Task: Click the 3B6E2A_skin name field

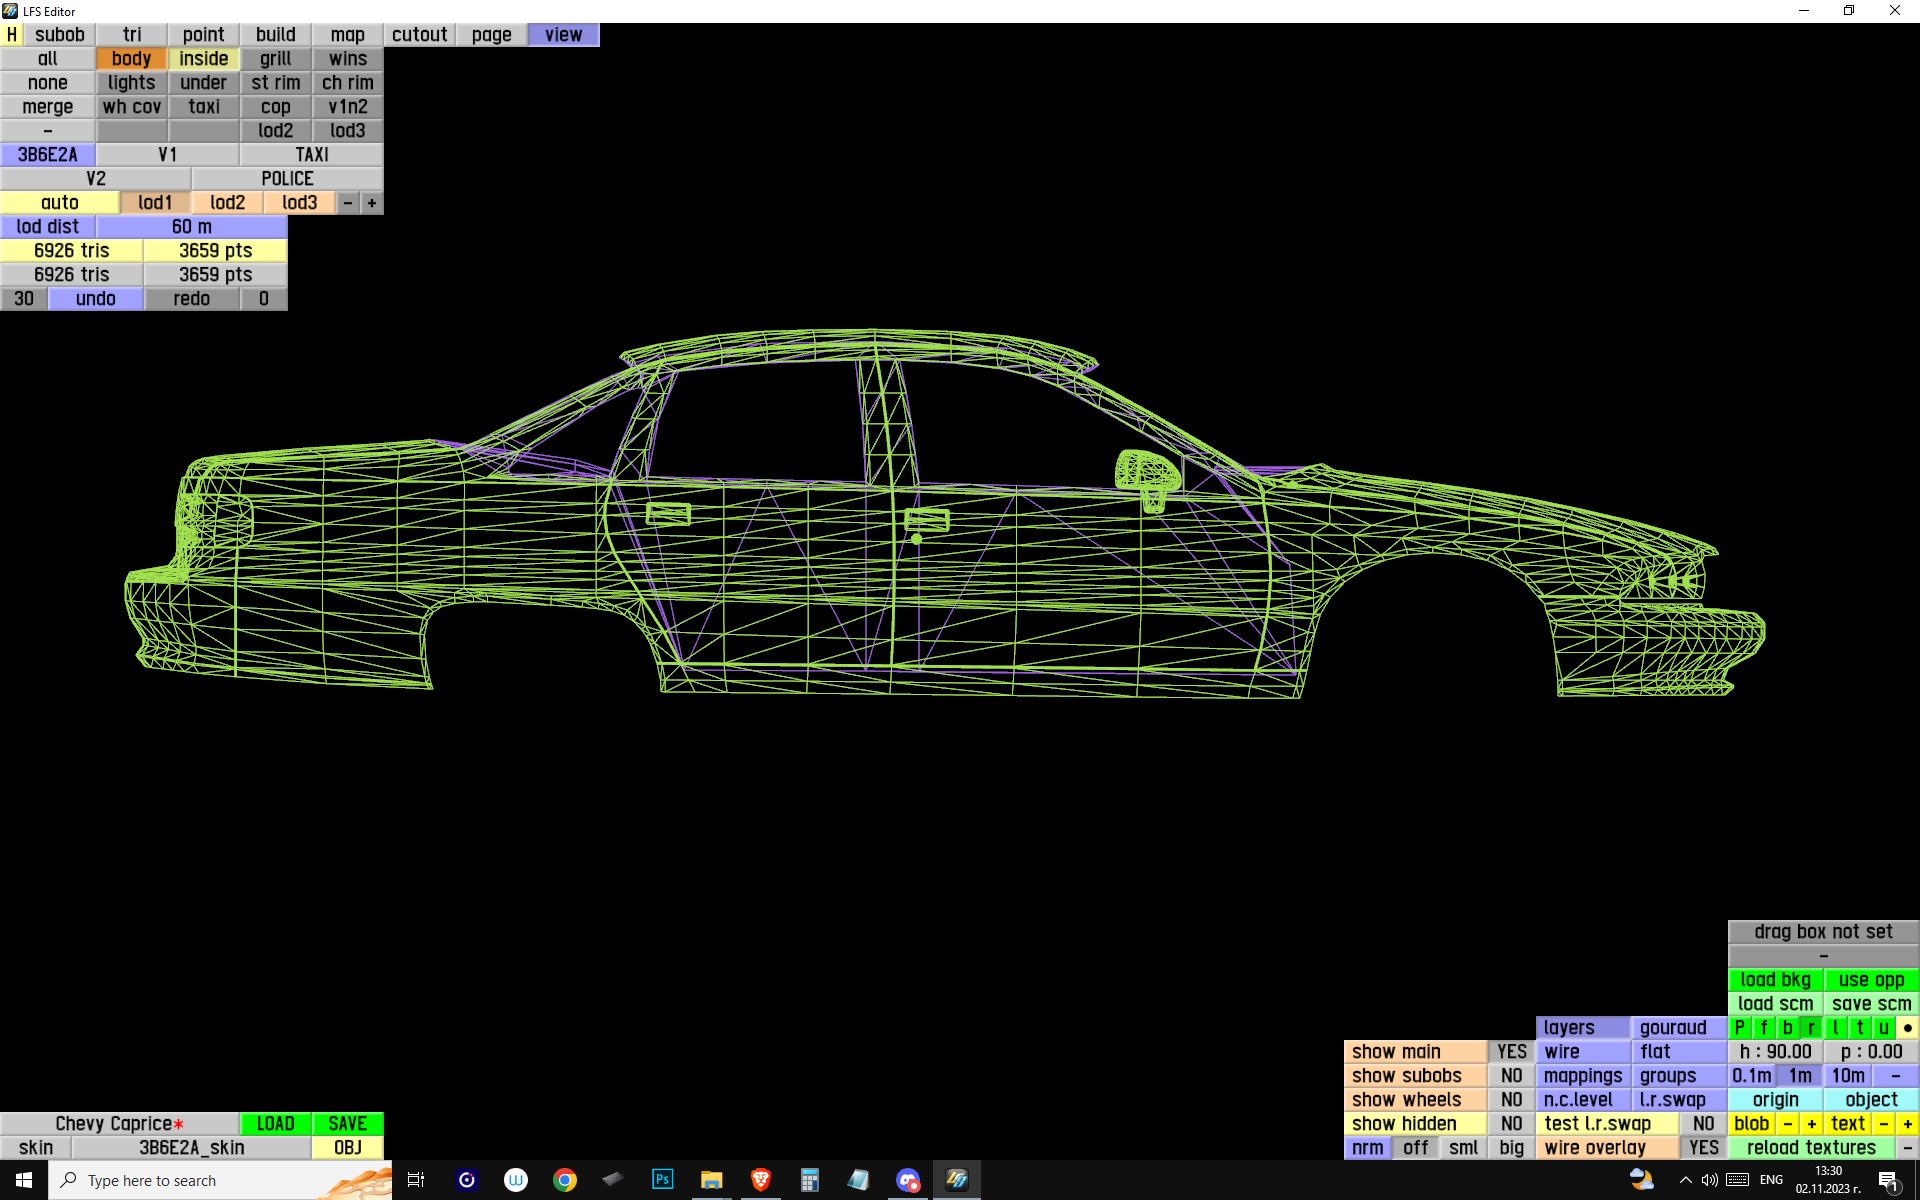Action: click(x=191, y=1148)
